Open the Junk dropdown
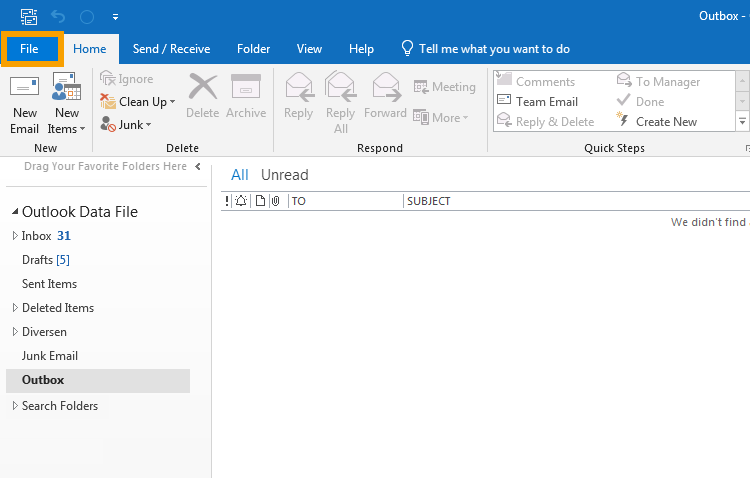 (126, 124)
